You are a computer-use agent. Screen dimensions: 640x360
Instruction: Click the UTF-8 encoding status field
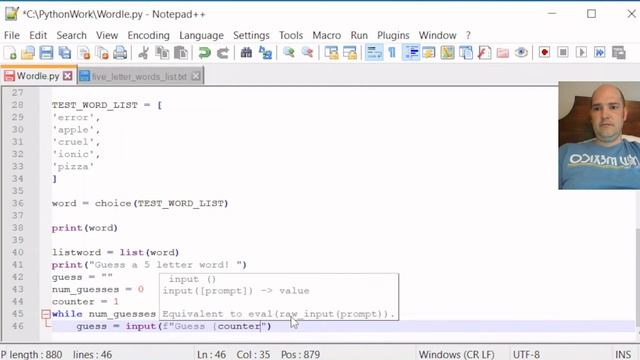pyautogui.click(x=526, y=354)
